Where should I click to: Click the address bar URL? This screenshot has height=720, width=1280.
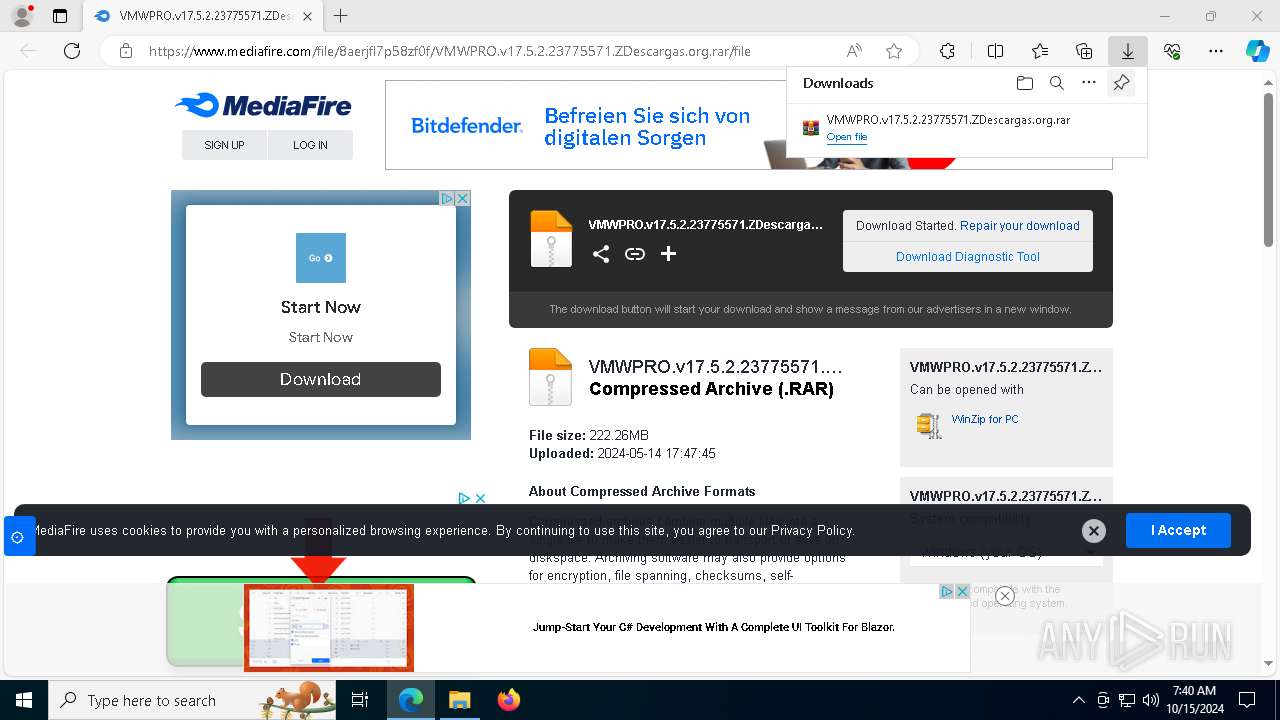[450, 51]
